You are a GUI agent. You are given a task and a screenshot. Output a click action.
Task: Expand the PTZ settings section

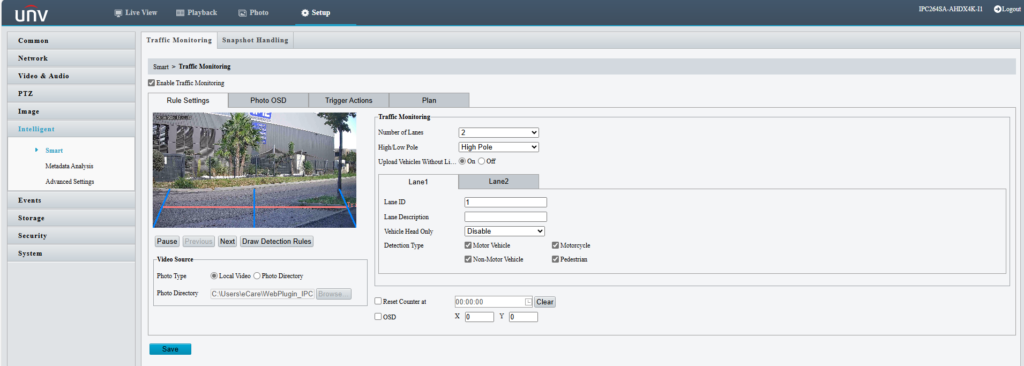tap(71, 93)
